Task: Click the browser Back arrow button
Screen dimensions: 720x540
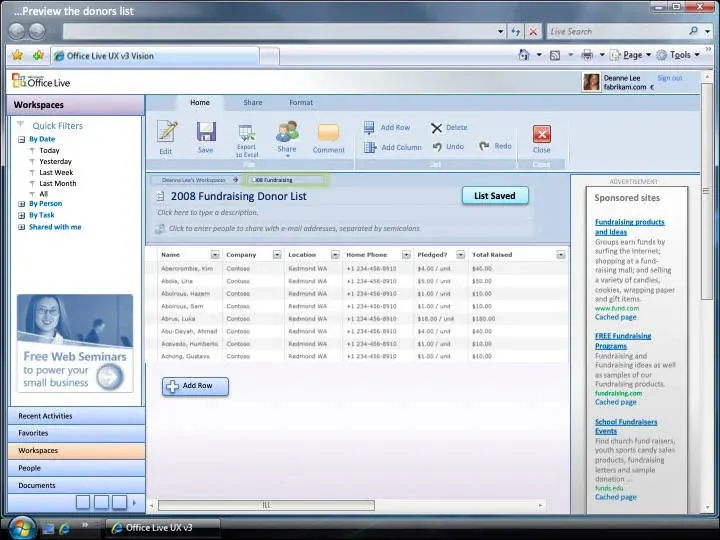Action: click(17, 31)
